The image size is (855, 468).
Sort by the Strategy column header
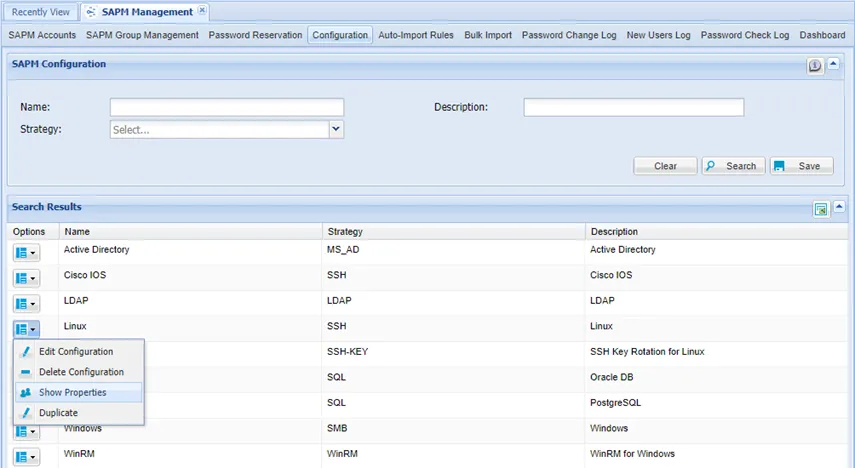pyautogui.click(x=454, y=232)
